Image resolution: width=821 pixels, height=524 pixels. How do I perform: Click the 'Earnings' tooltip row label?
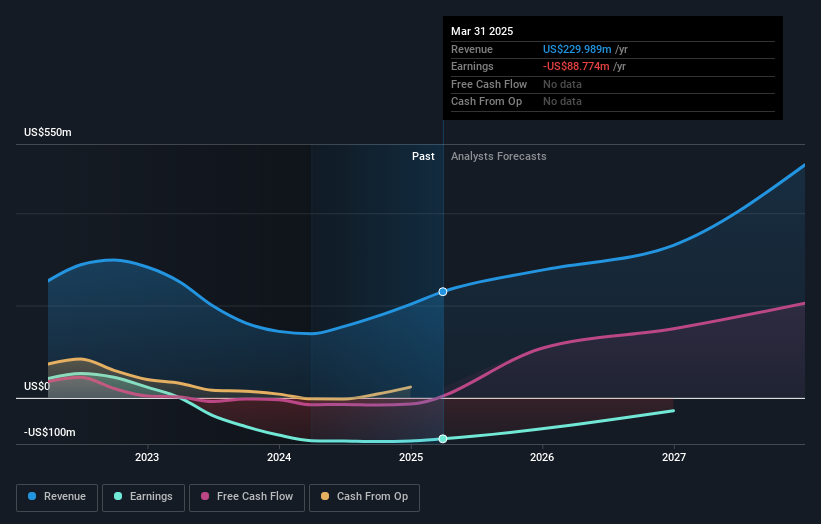pos(472,66)
